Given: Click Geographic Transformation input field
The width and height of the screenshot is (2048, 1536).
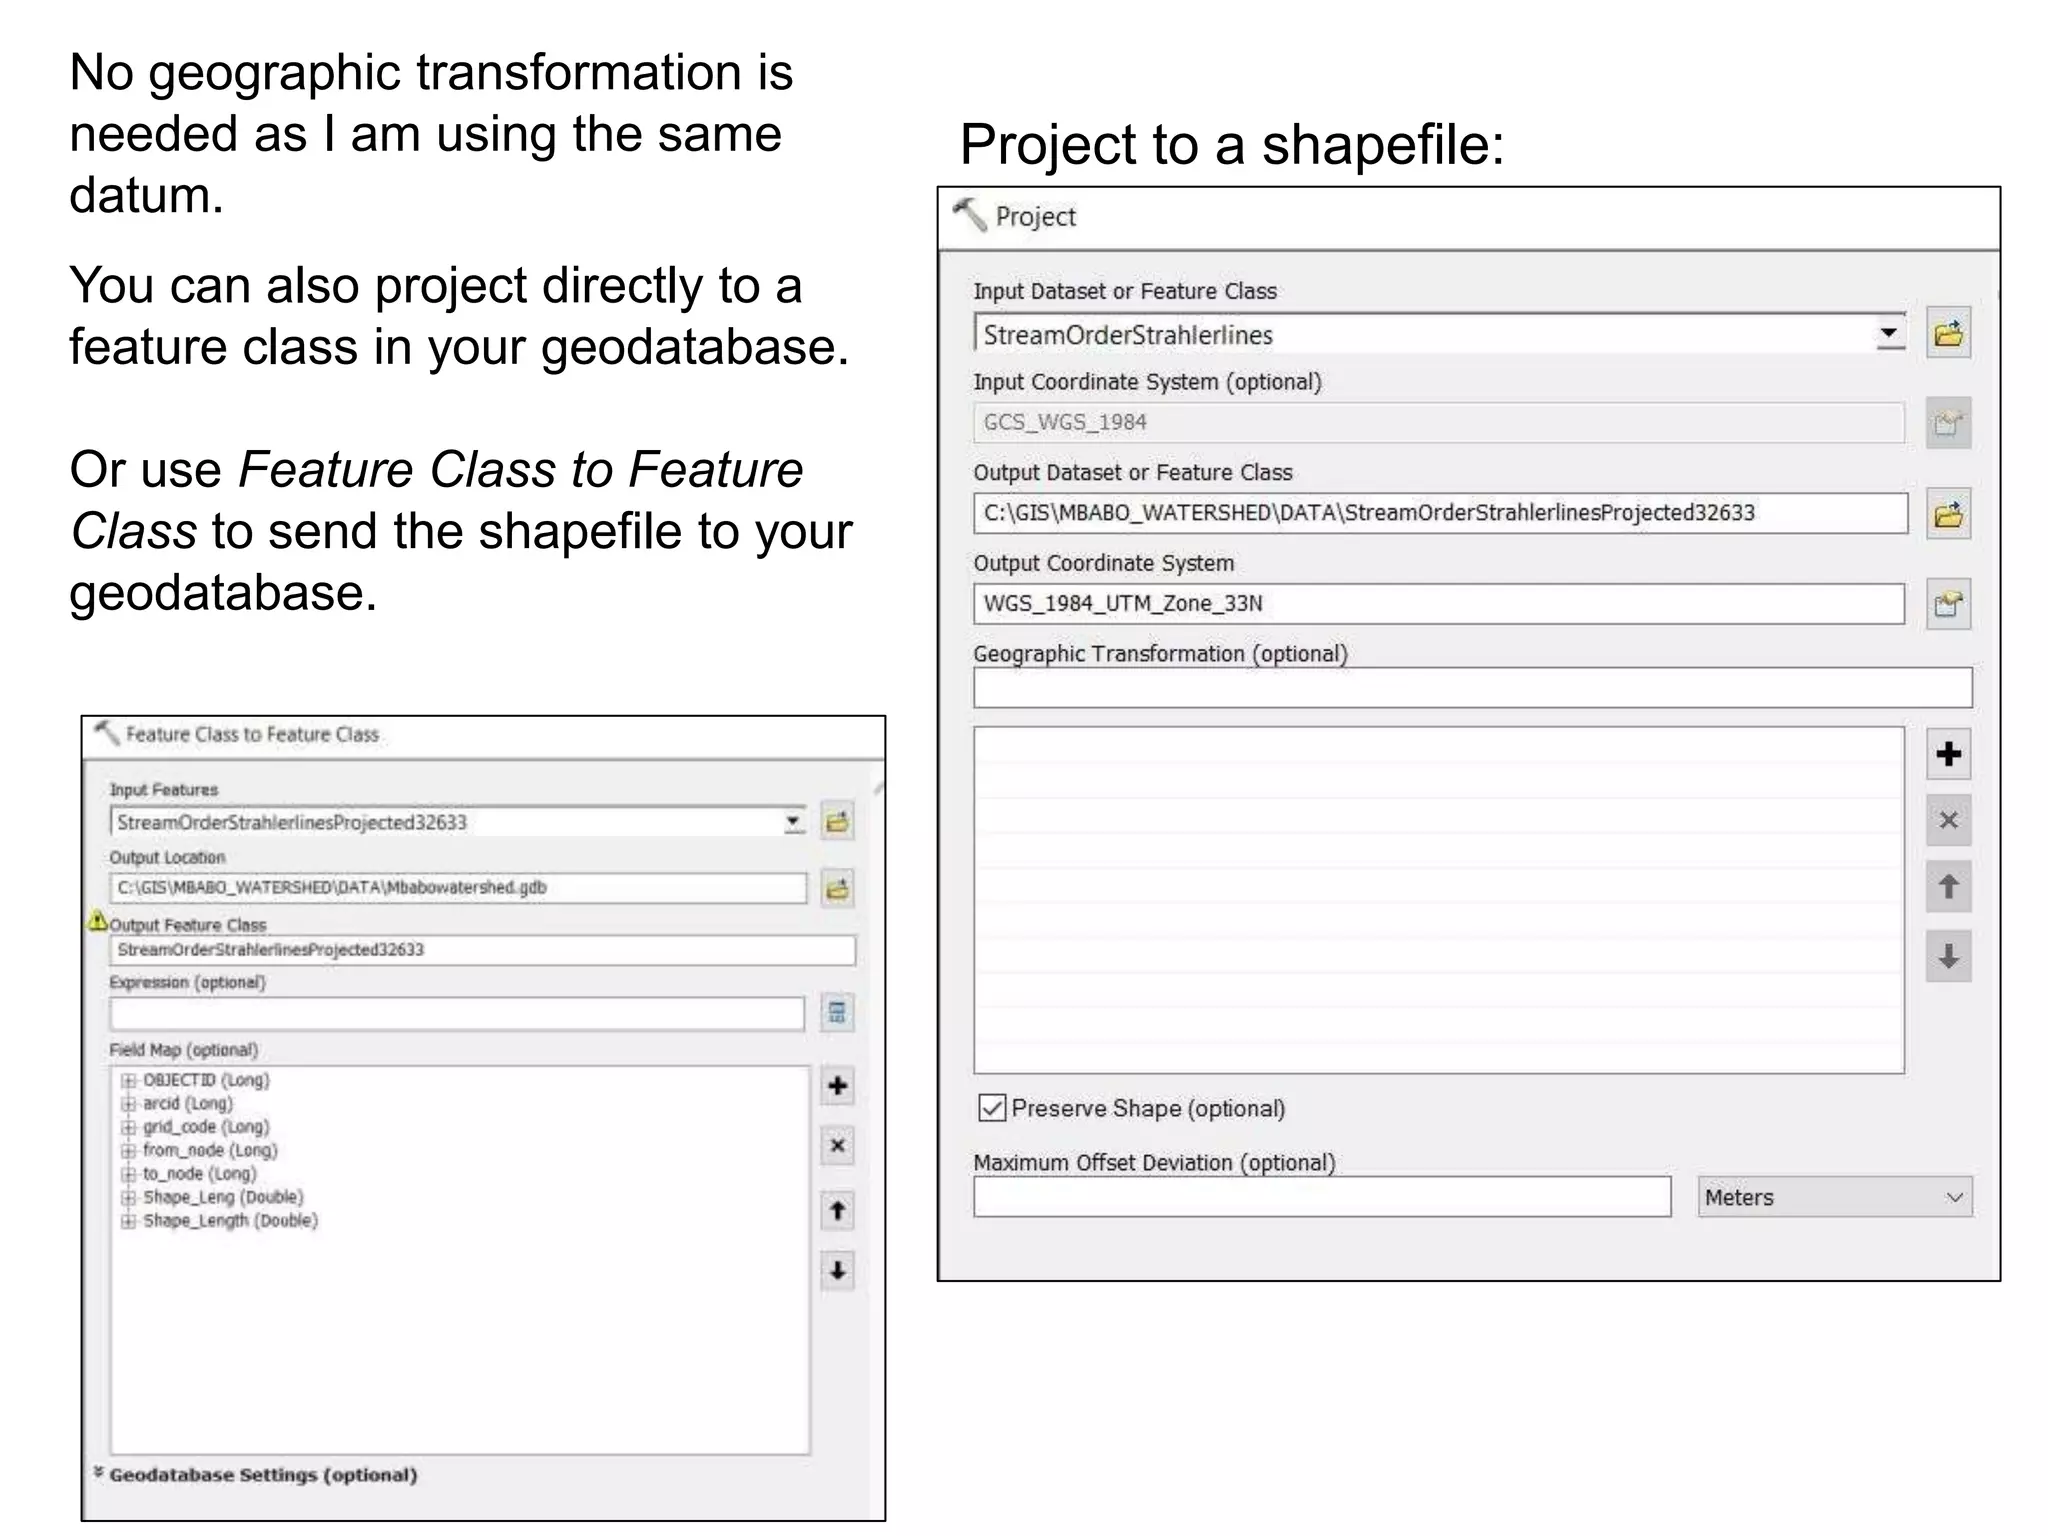Looking at the screenshot, I should (x=1473, y=688).
